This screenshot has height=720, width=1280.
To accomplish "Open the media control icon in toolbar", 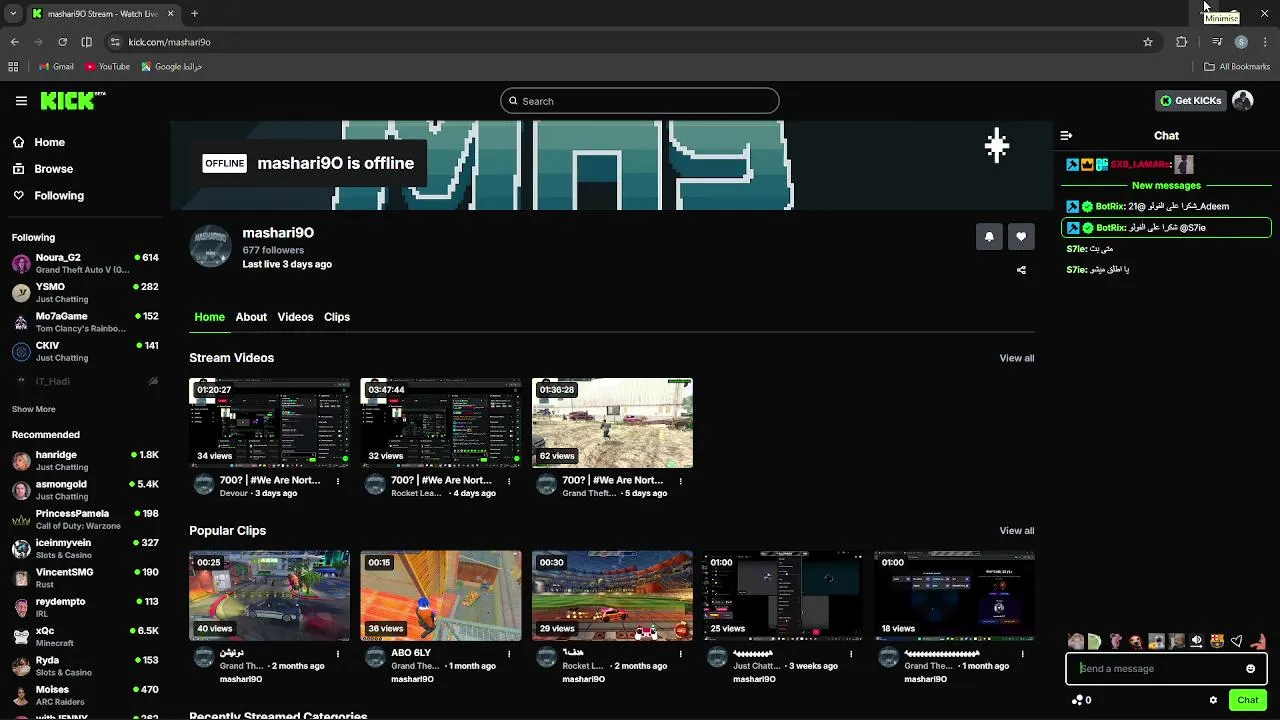I will 1216,42.
